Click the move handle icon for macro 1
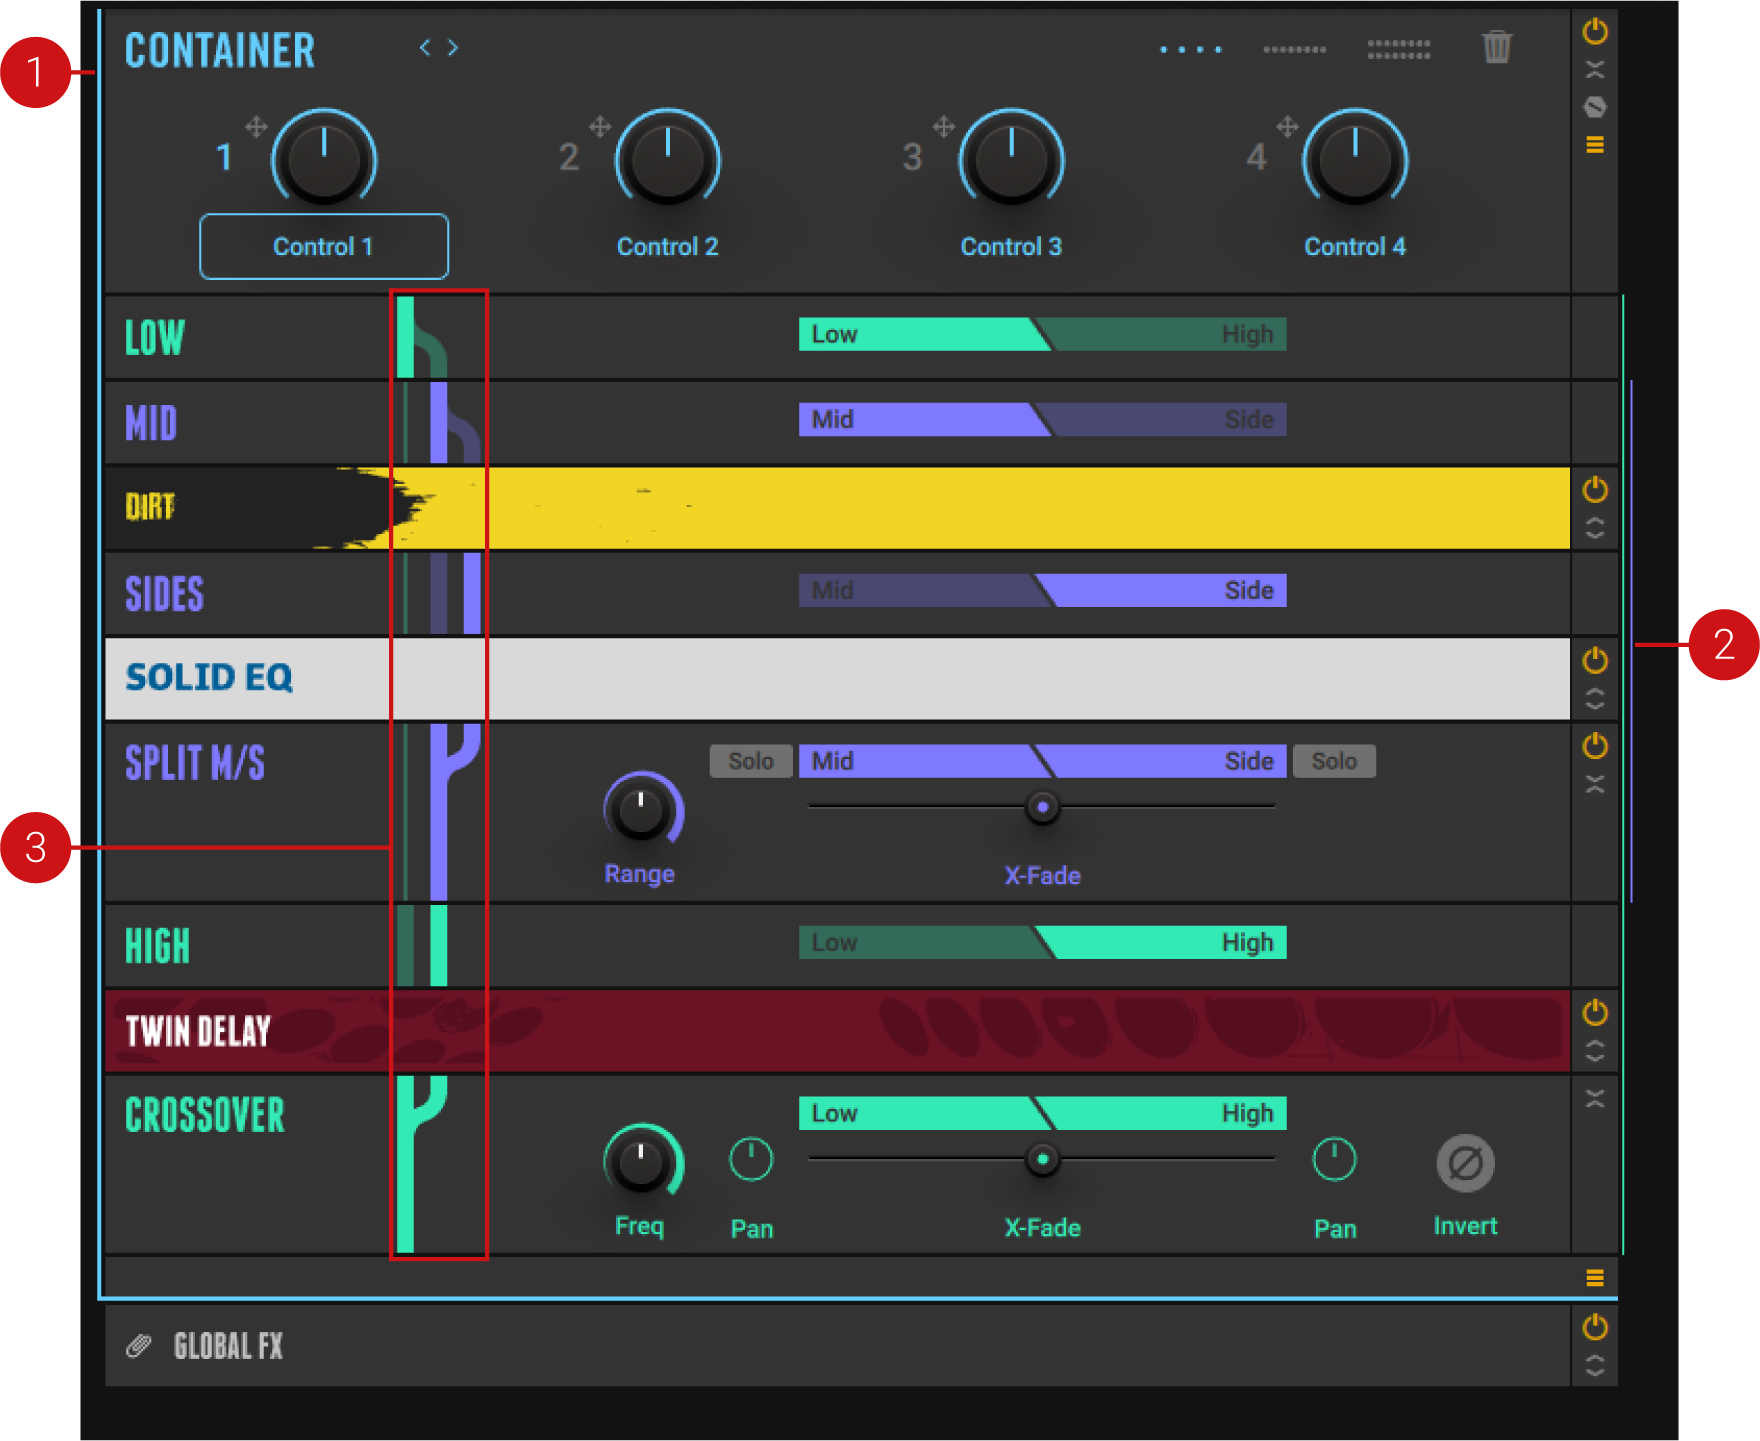 click(x=256, y=127)
